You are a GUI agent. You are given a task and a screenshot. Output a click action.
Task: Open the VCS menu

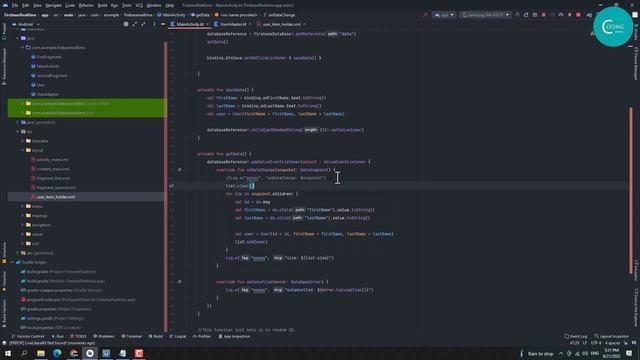[139, 5]
